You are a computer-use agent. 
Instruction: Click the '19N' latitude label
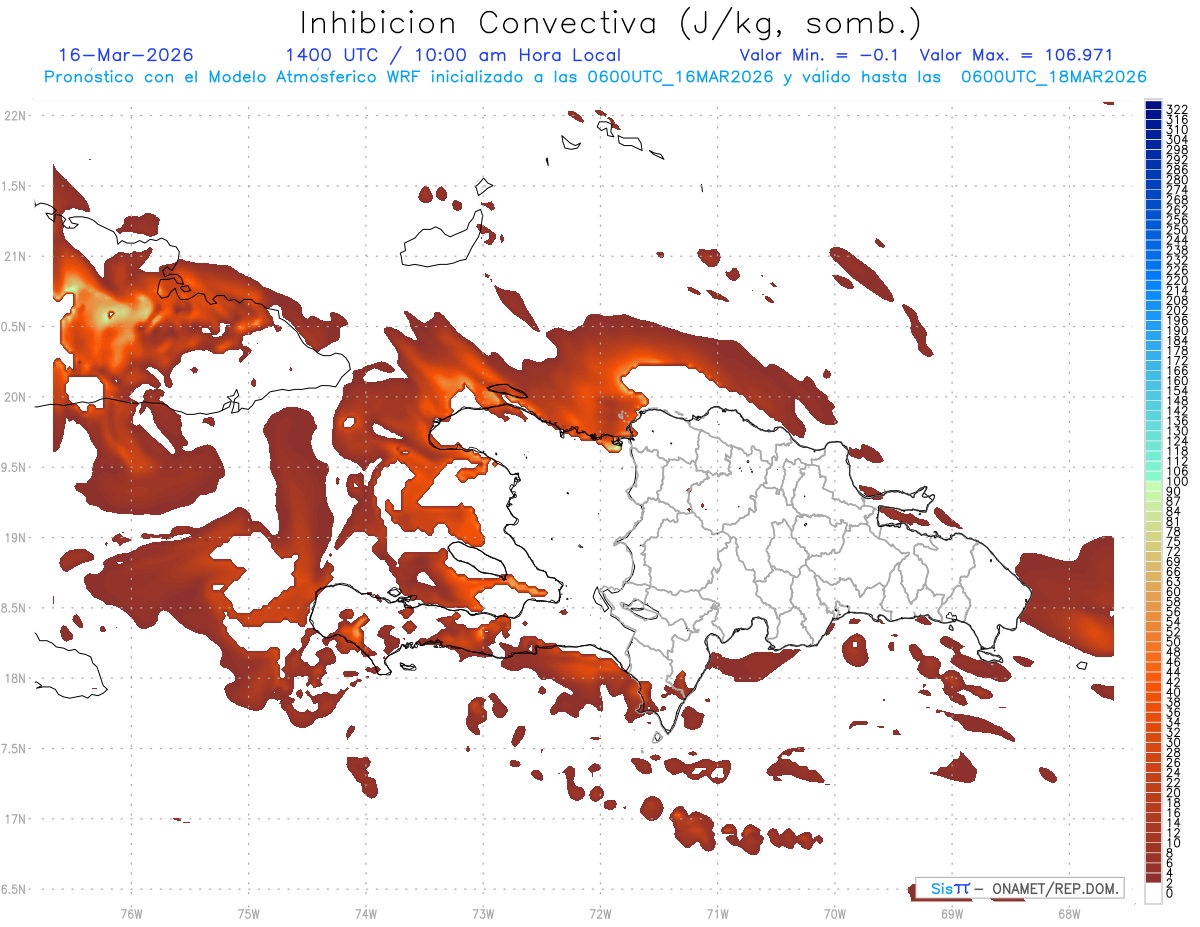click(x=14, y=537)
